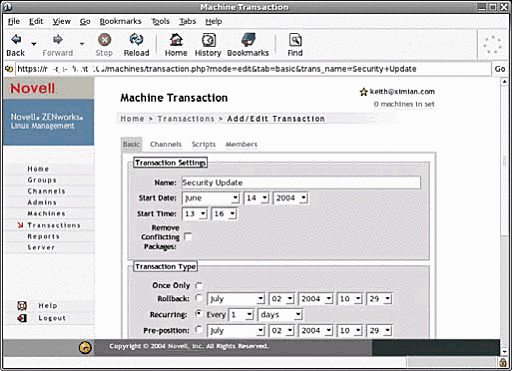Viewport: 512px width, 371px height.
Task: Open the Edit menu
Action: coord(36,21)
